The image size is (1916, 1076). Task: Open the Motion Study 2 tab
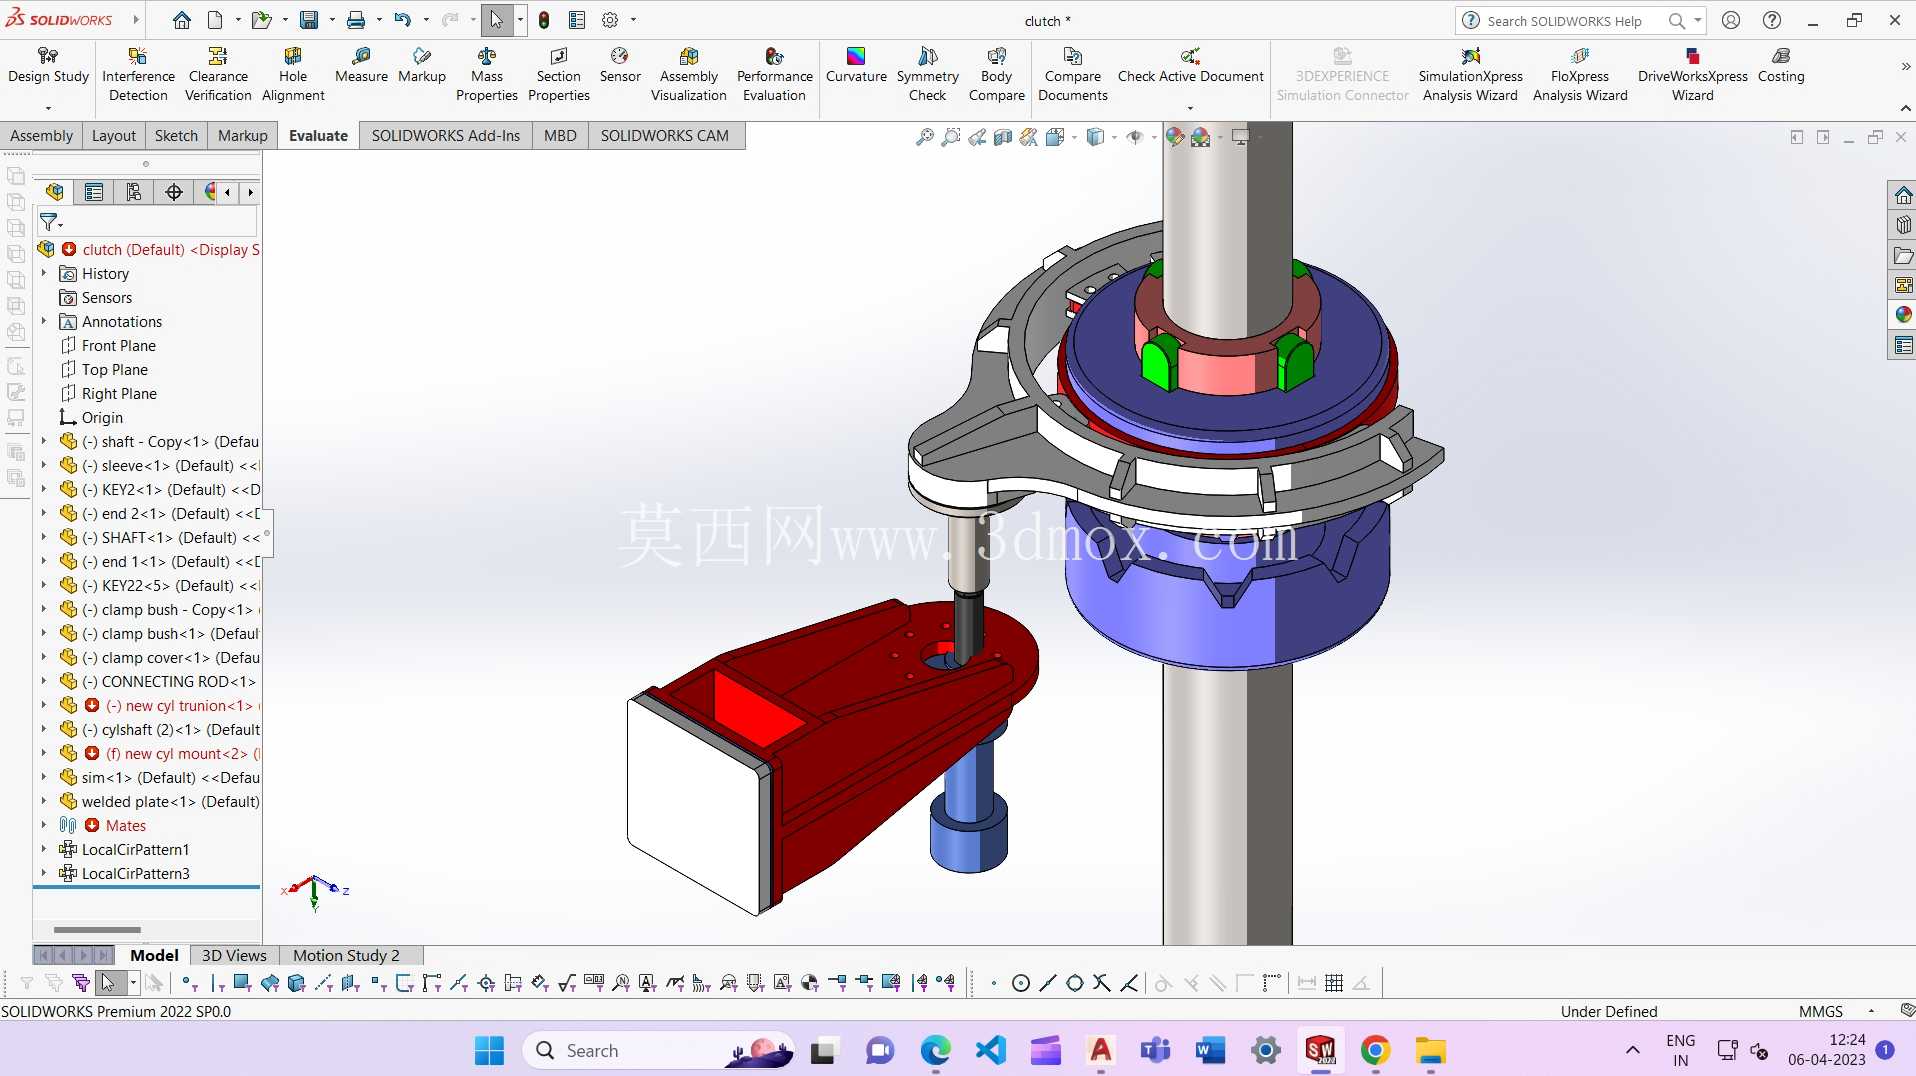[x=346, y=955]
